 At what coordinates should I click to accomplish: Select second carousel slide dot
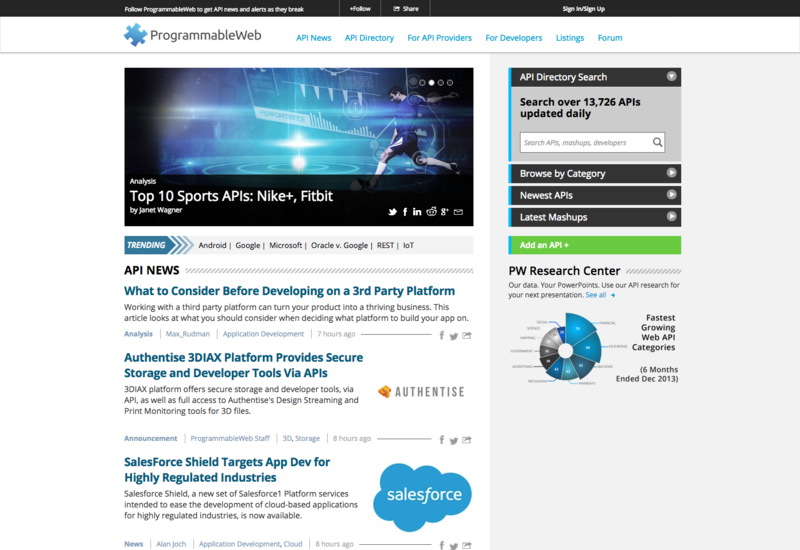click(431, 83)
